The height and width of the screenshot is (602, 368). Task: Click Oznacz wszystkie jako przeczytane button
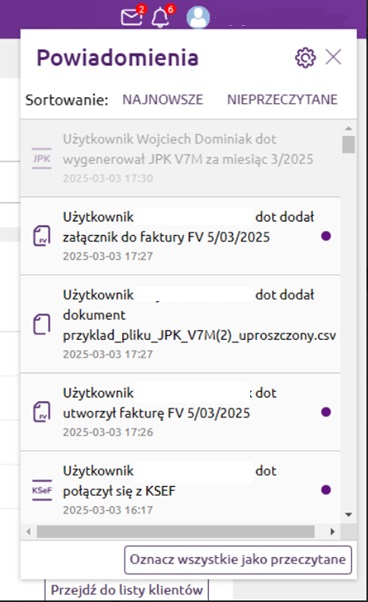click(x=238, y=560)
